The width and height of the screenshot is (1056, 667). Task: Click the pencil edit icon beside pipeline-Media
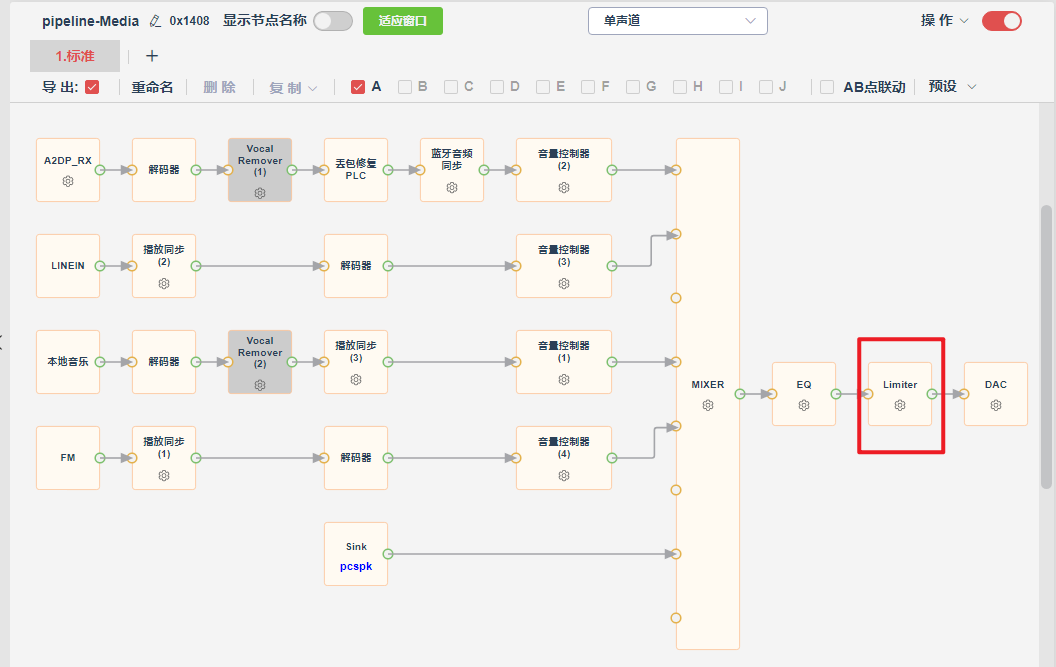click(155, 22)
